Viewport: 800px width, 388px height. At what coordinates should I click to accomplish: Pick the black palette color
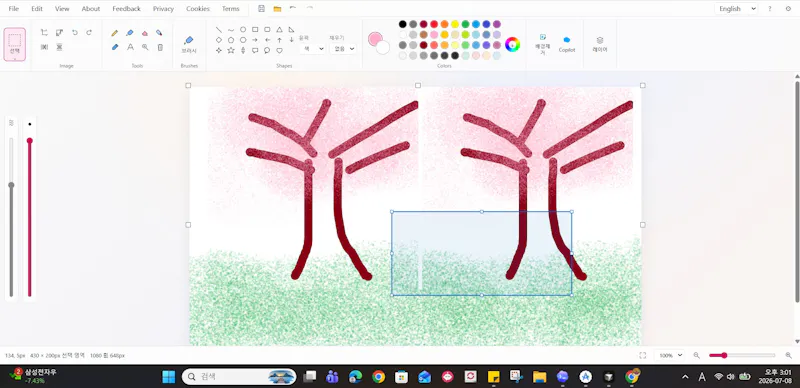tap(403, 24)
